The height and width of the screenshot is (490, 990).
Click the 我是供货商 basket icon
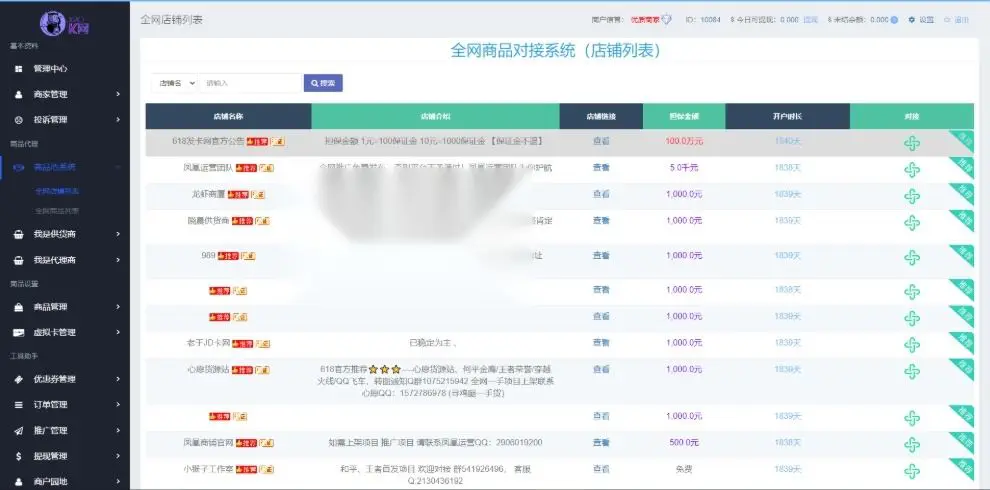click(x=18, y=234)
